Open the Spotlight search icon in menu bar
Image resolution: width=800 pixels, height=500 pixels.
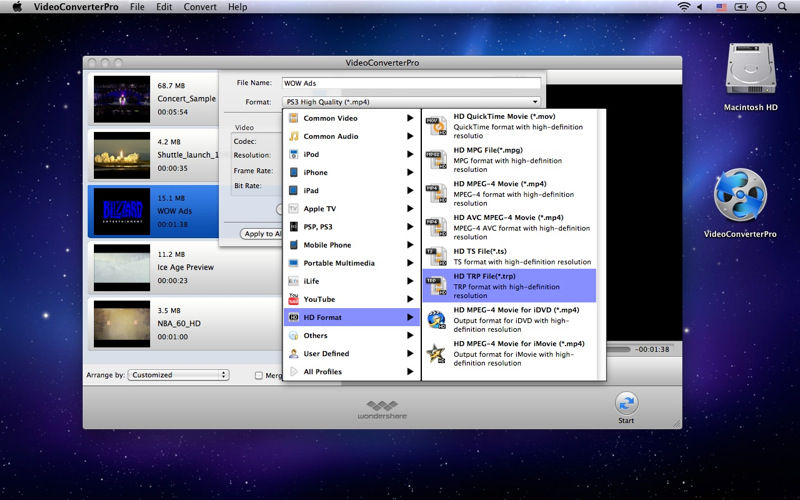[782, 7]
